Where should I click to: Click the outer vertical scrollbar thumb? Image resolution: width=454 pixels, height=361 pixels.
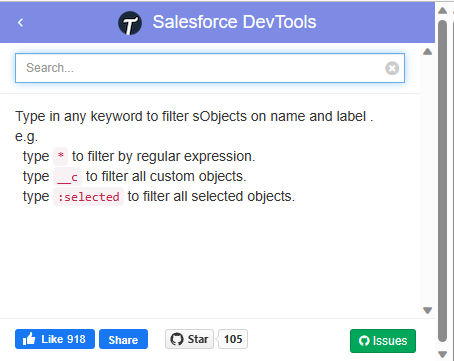click(442, 181)
